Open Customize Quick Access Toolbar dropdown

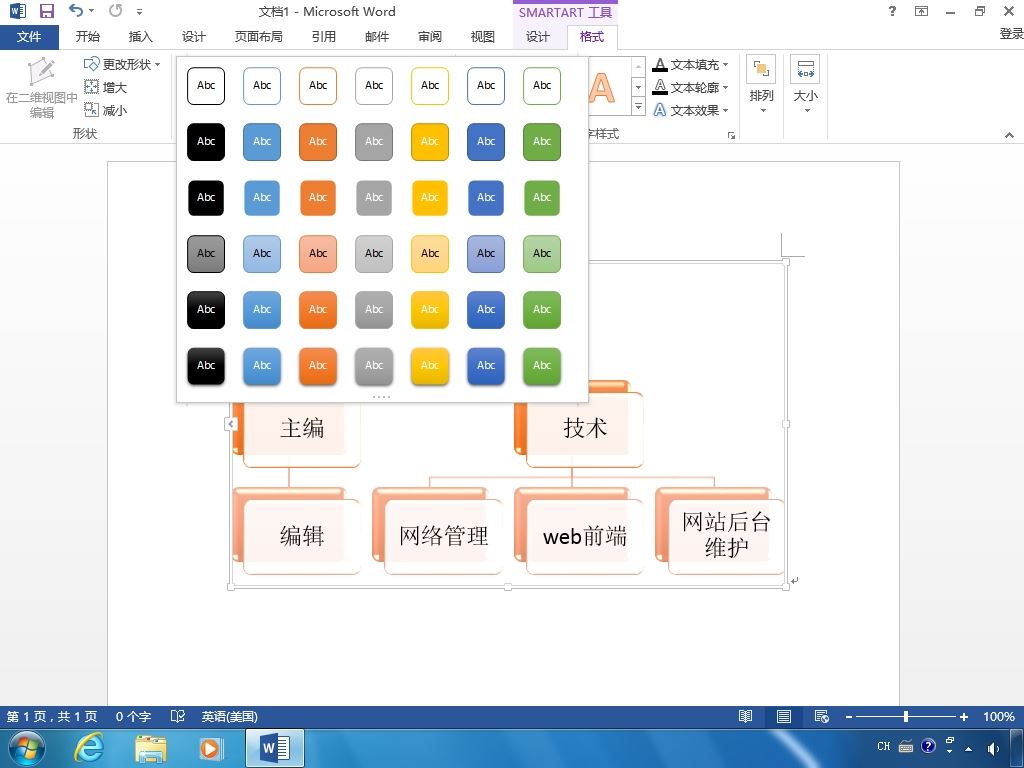pos(139,12)
